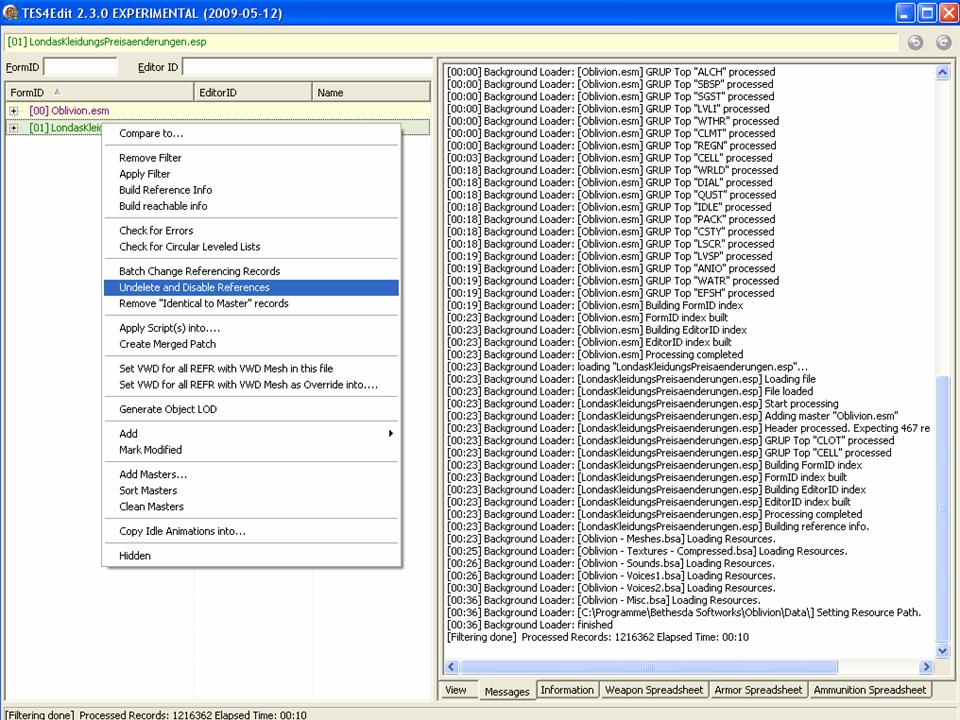Click the 'Background Loader: finished' log line
The height and width of the screenshot is (720, 960).
(x=530, y=624)
